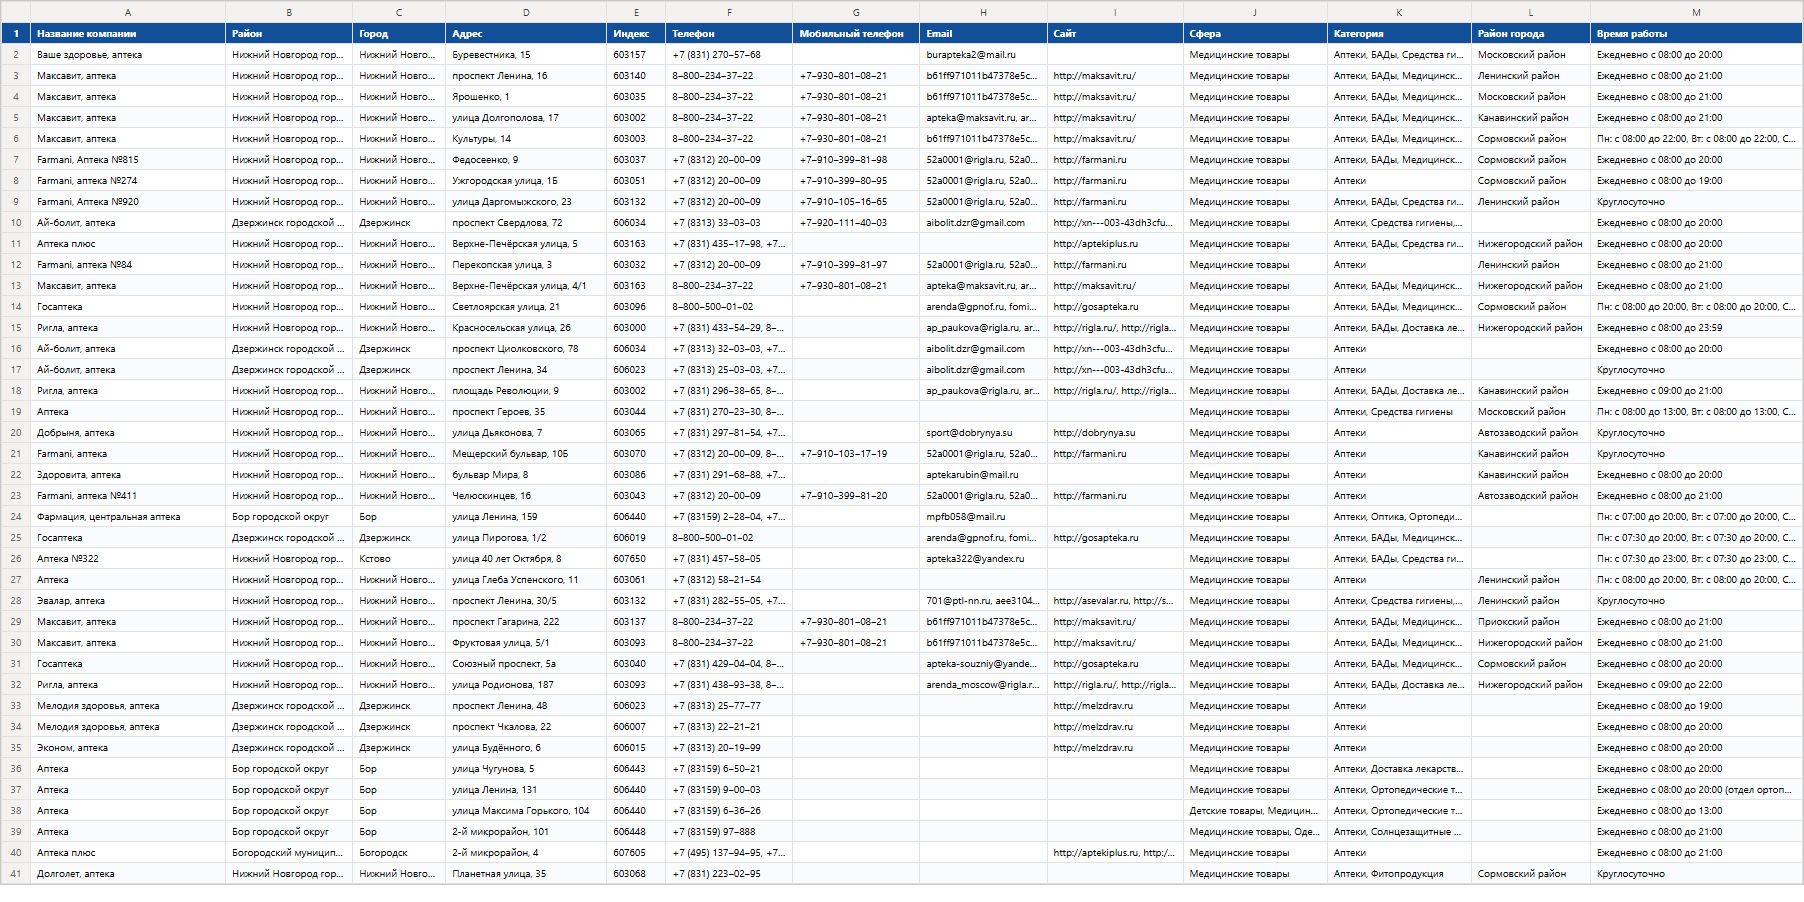Image resolution: width=1804 pixels, height=902 pixels.
Task: Select the email cell aptekarubin@mail.ru
Action: (983, 475)
